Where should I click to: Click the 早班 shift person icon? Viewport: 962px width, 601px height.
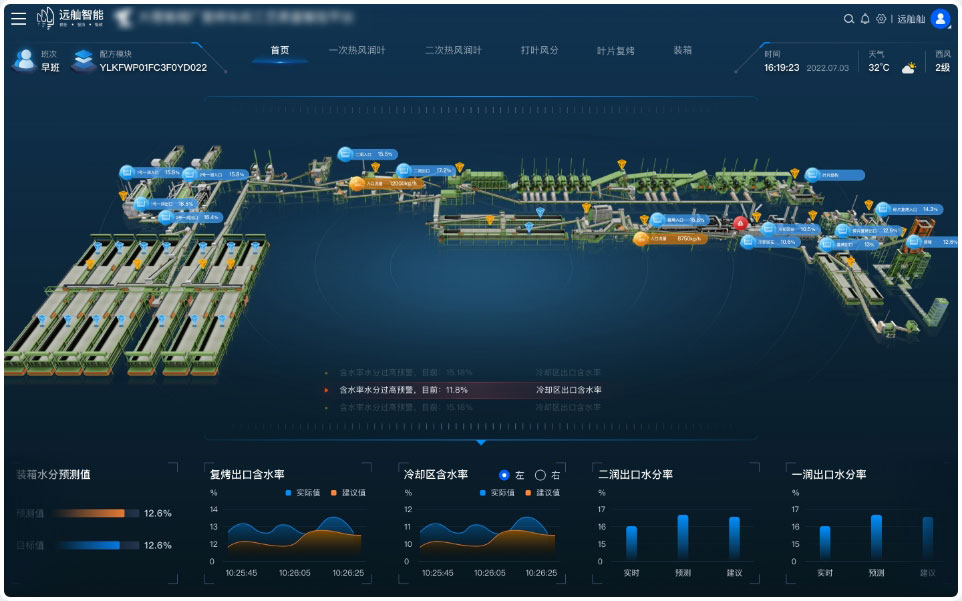click(25, 60)
